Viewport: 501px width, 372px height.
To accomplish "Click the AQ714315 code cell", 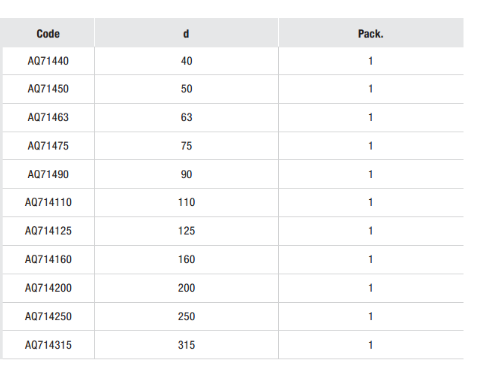I will 48,345.
